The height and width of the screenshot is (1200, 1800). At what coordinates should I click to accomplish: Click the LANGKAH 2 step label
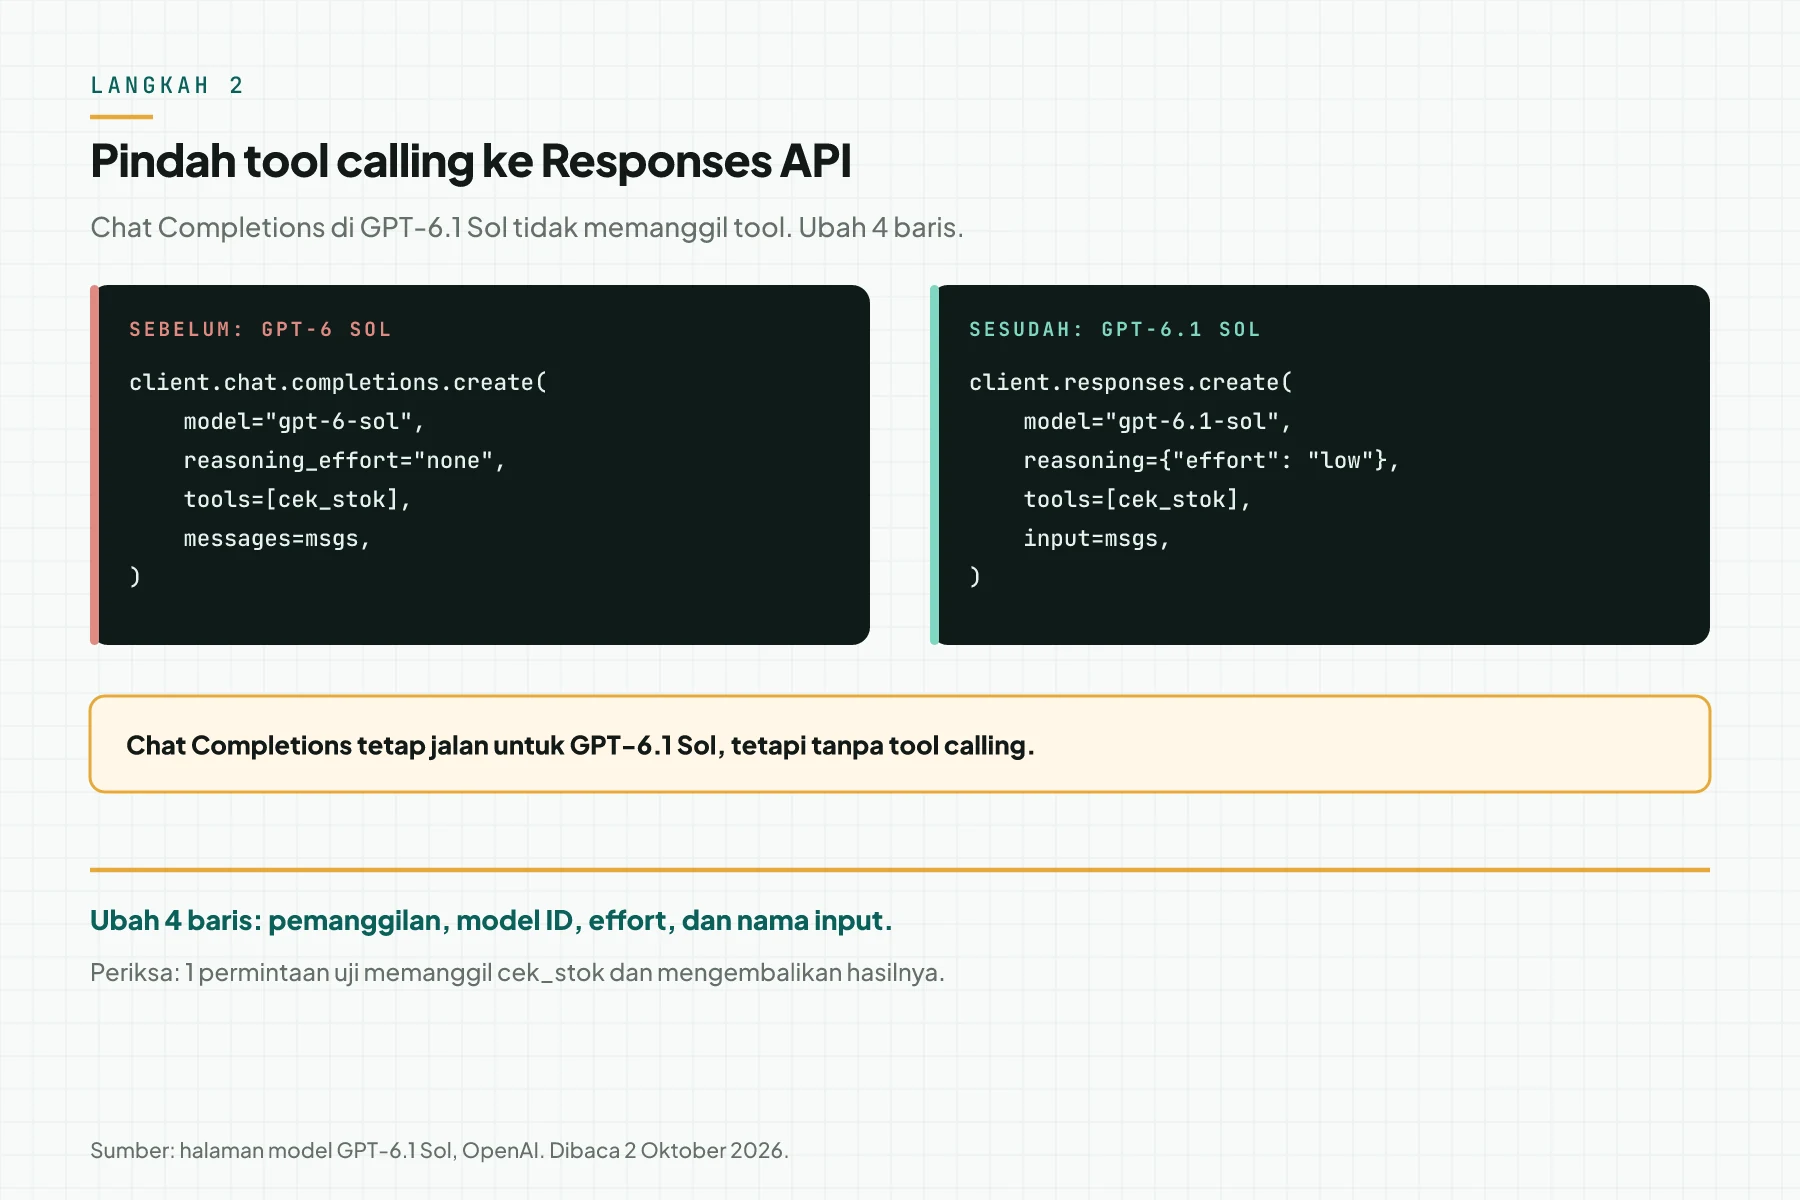(x=167, y=85)
